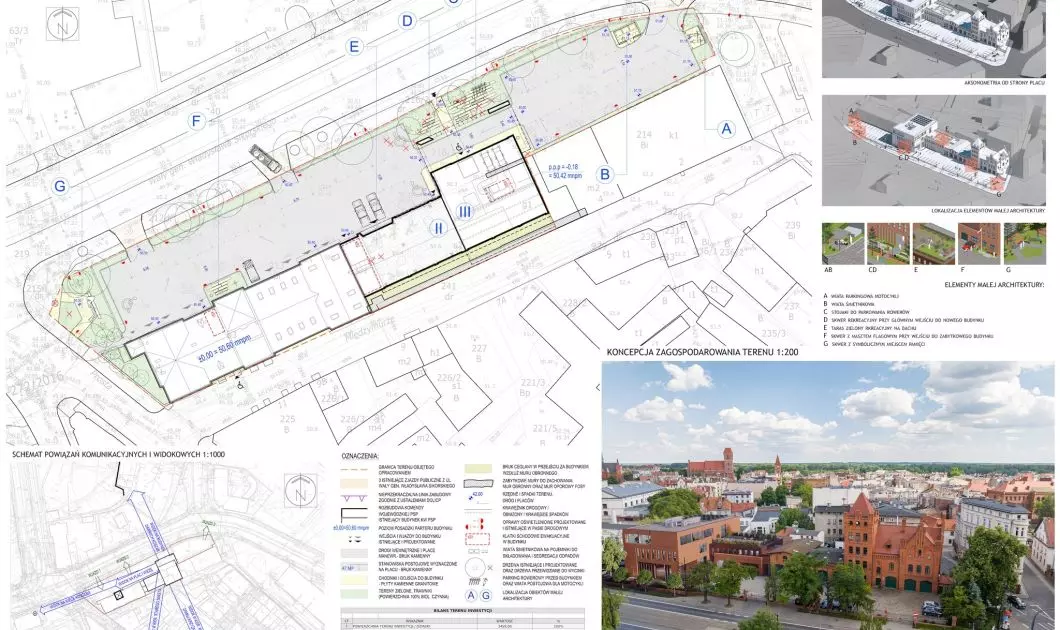
Task: Click the bicycle parking symbol in the legend
Action: click(478, 582)
